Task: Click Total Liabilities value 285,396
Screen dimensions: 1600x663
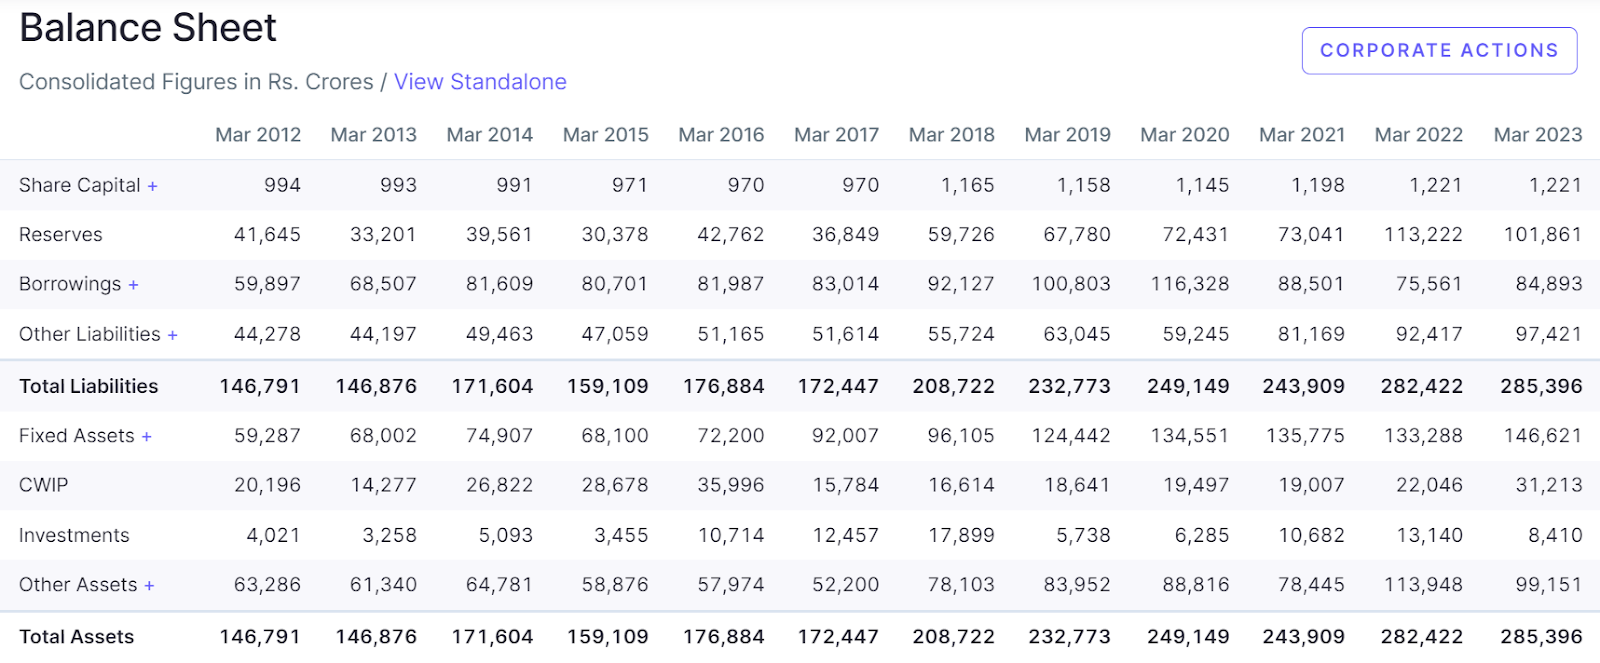Action: pos(1541,386)
